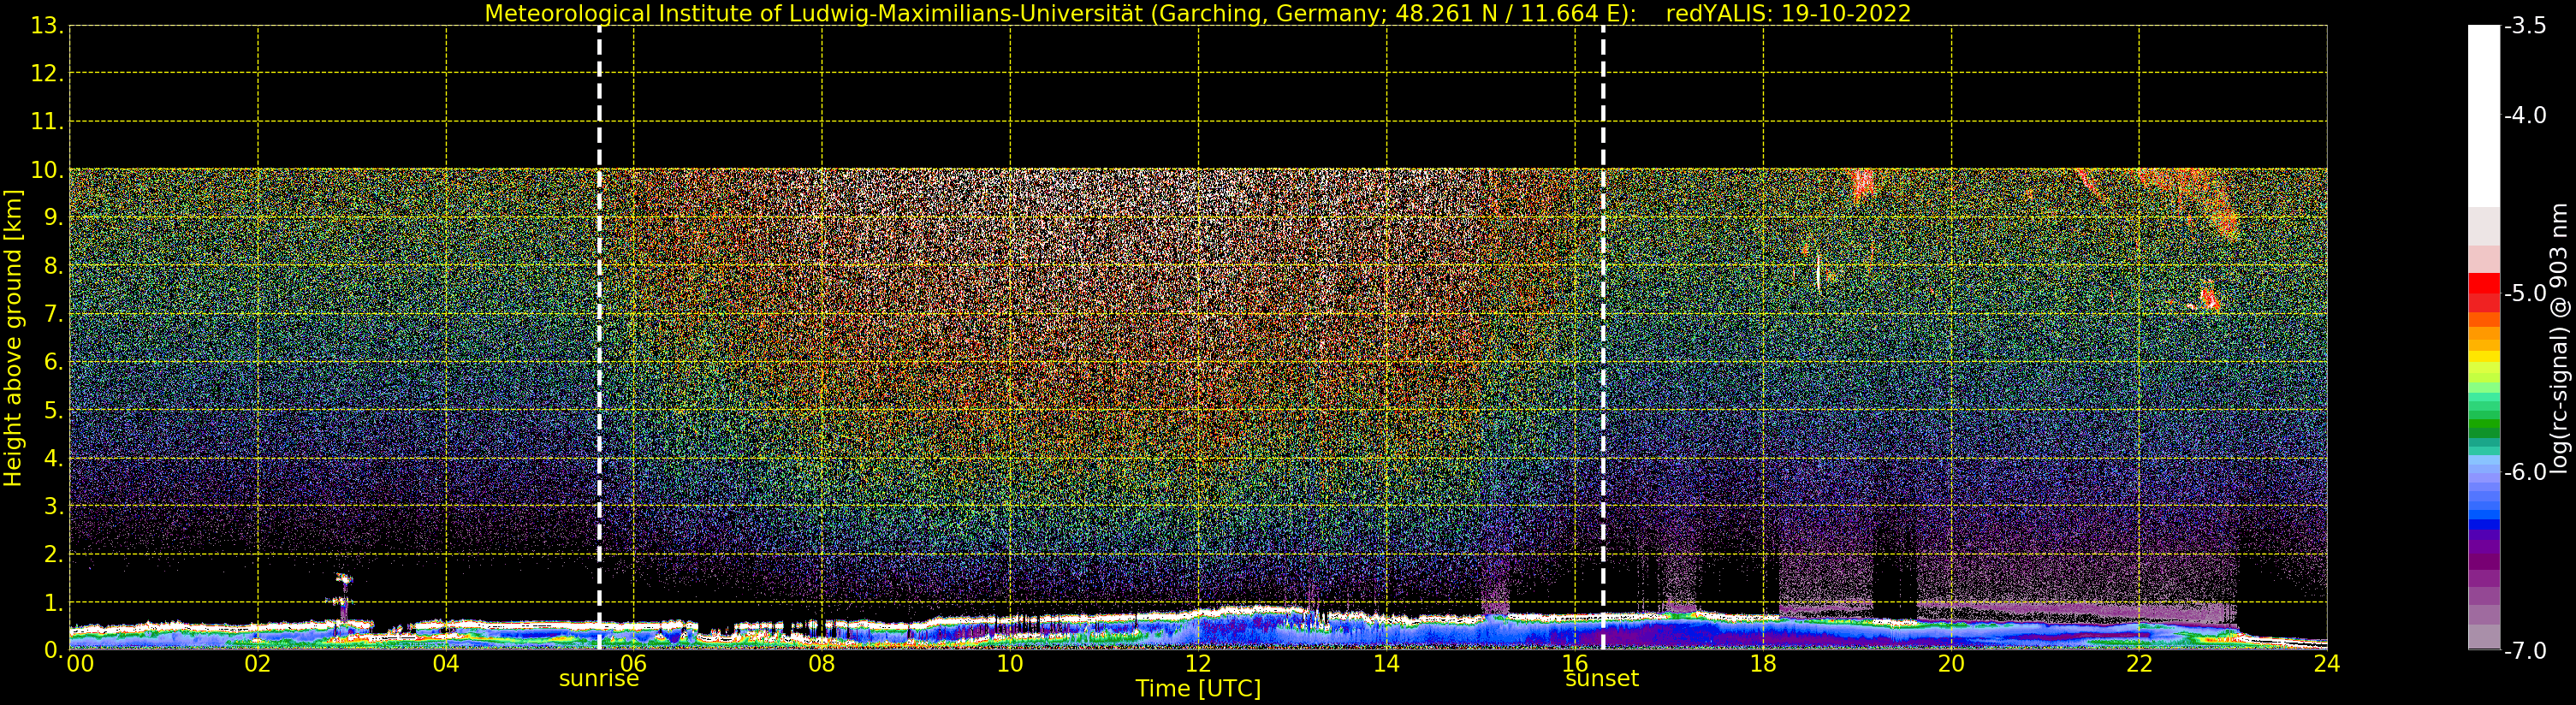The height and width of the screenshot is (705, 2576).
Task: Click the time axis tick label '04'
Action: click(x=445, y=664)
